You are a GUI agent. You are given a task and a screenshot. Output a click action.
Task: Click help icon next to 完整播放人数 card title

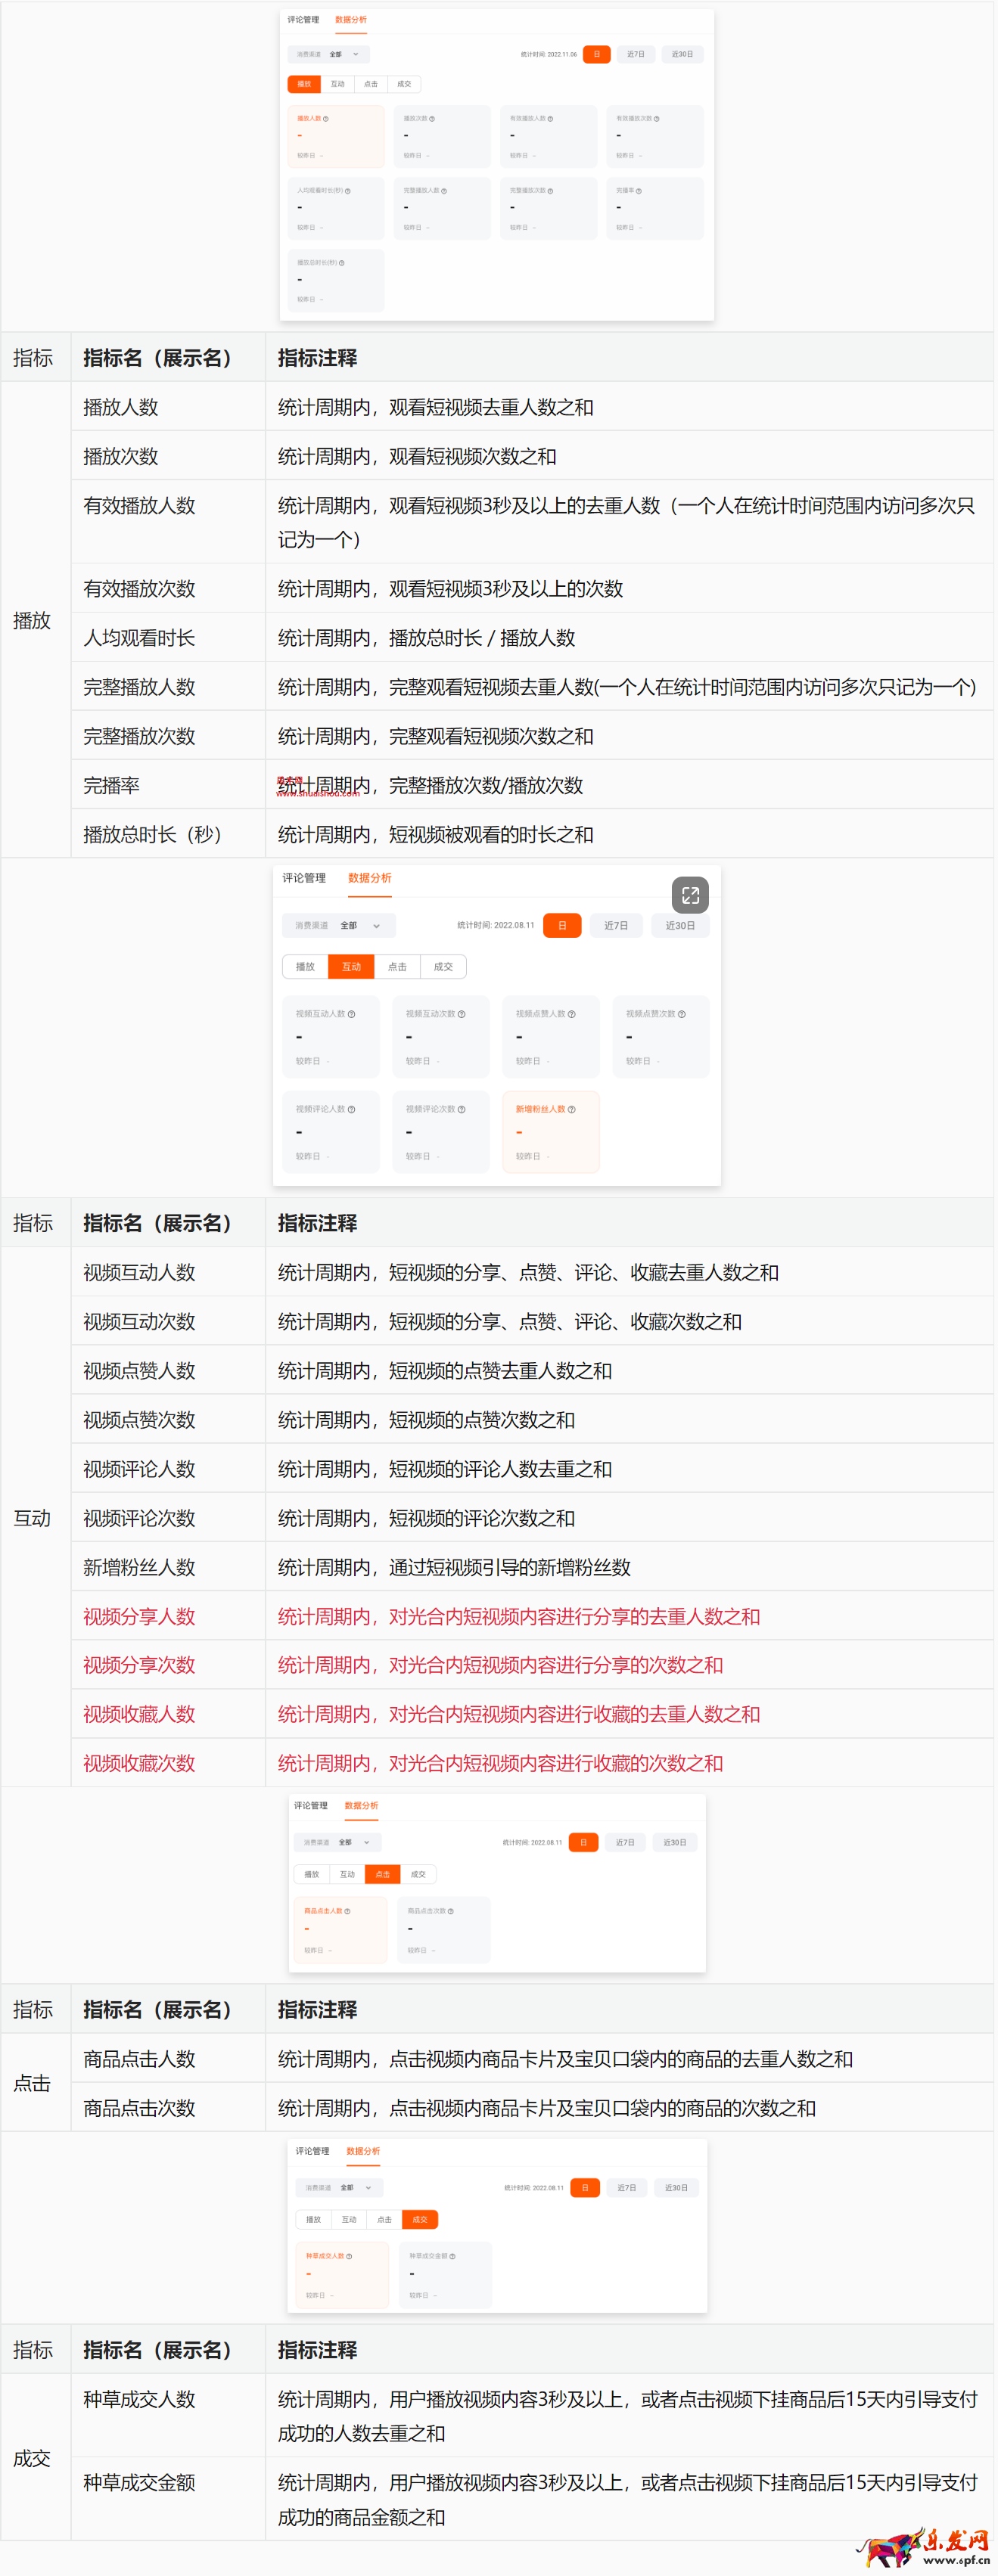(443, 191)
